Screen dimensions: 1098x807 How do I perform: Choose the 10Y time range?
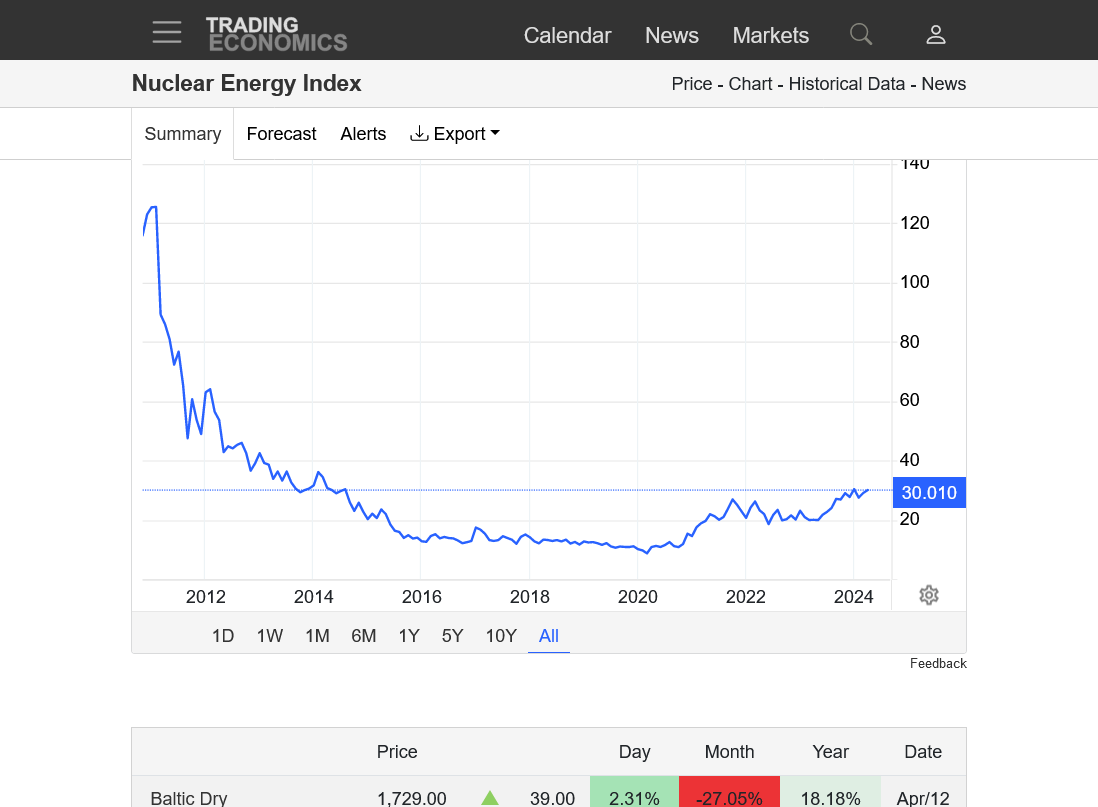pos(501,636)
